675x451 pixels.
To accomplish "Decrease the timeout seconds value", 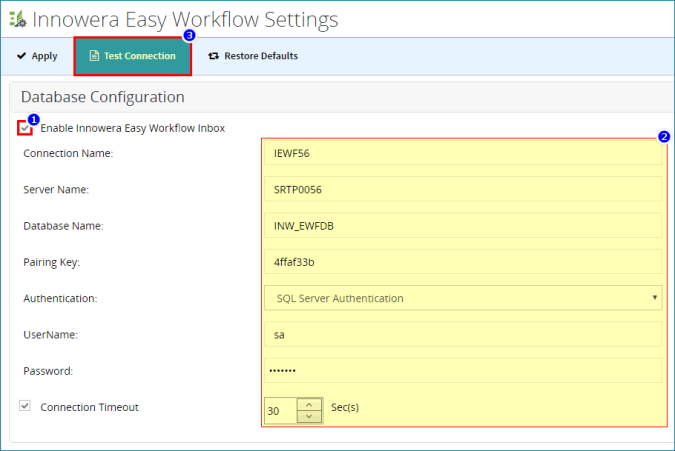I will (x=309, y=417).
